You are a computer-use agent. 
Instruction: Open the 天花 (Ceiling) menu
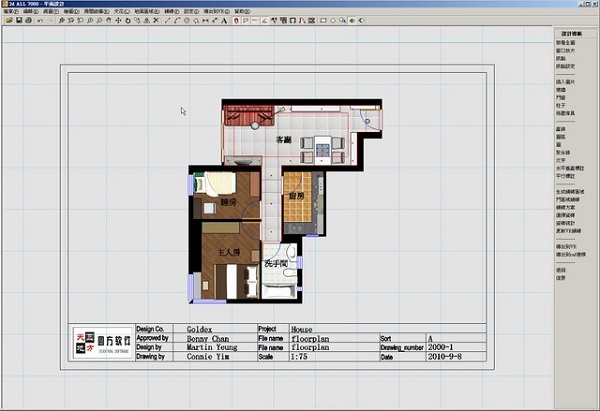click(120, 11)
